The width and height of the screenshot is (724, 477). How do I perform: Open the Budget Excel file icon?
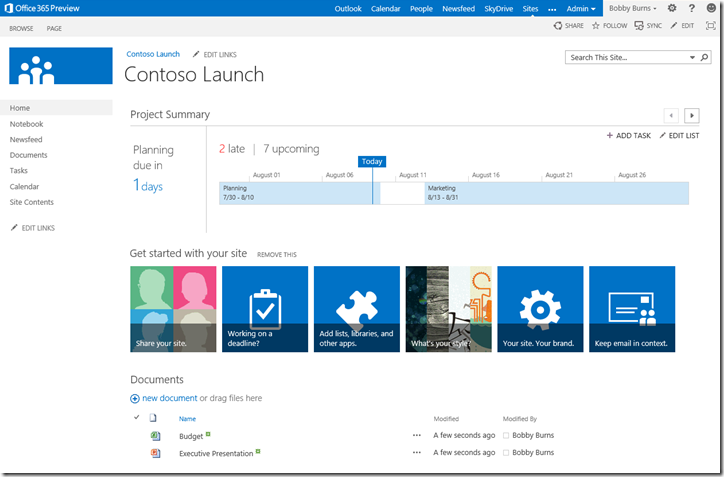pyautogui.click(x=155, y=436)
